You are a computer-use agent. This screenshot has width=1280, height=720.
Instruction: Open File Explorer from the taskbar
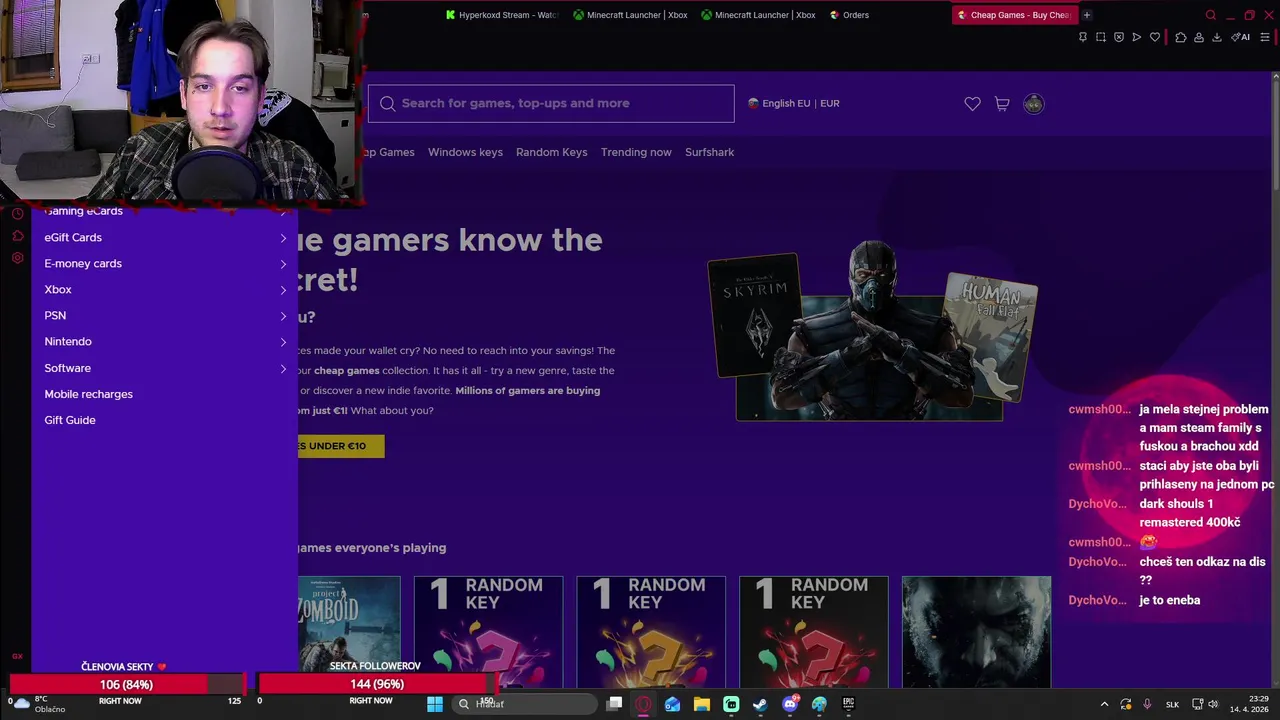click(x=702, y=704)
